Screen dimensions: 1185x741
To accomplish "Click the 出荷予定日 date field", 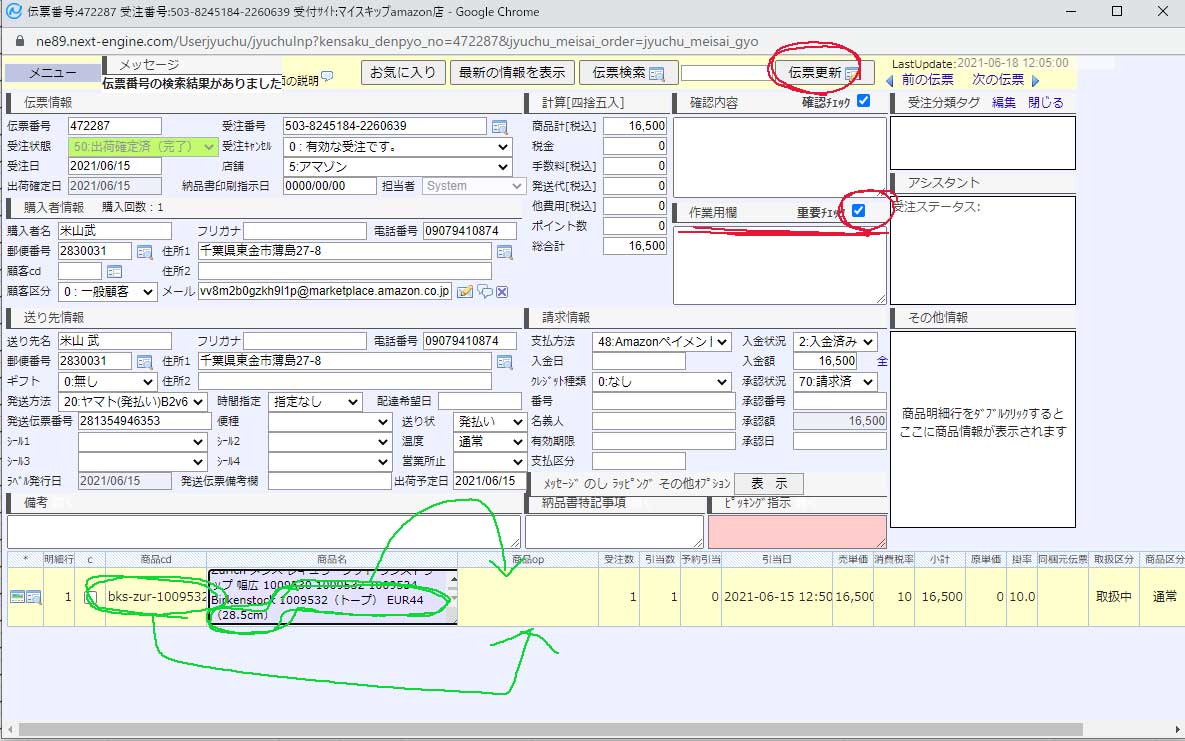I will (x=489, y=481).
